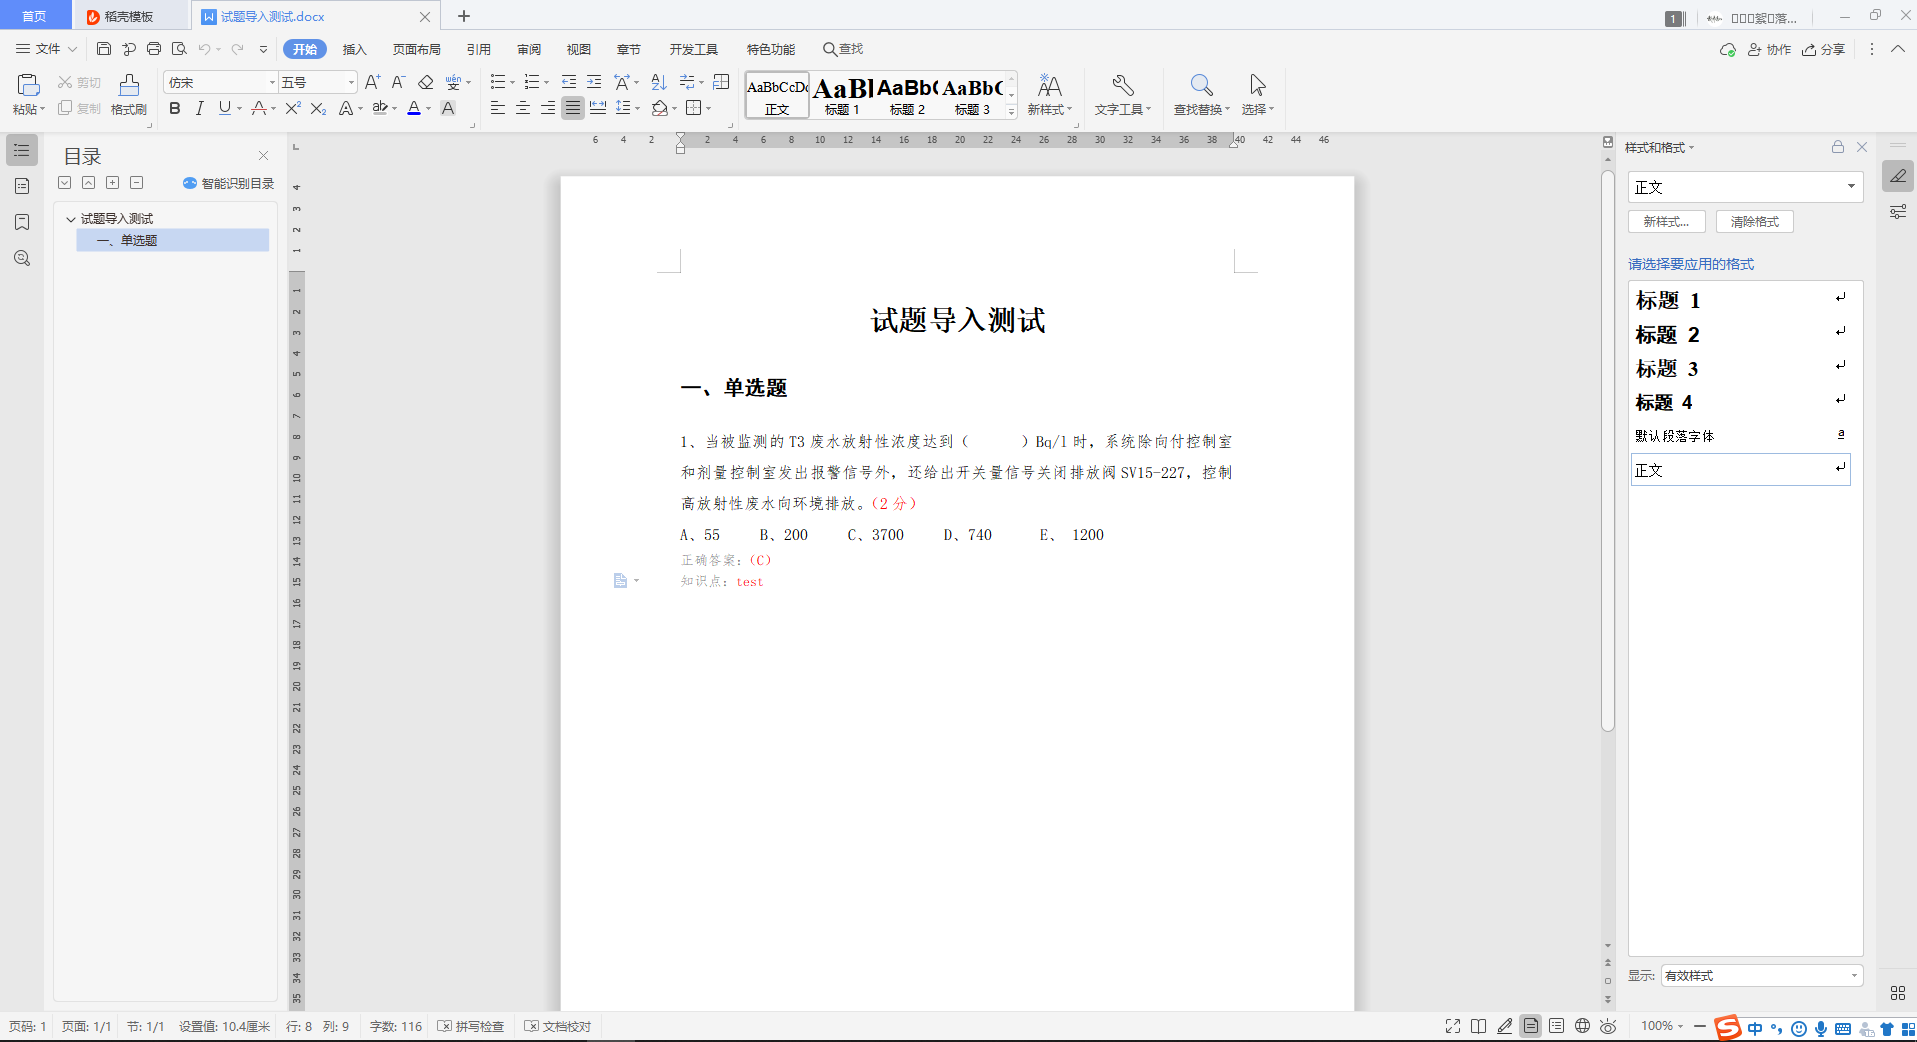Toggle underline formatting
The image size is (1917, 1042).
[225, 108]
